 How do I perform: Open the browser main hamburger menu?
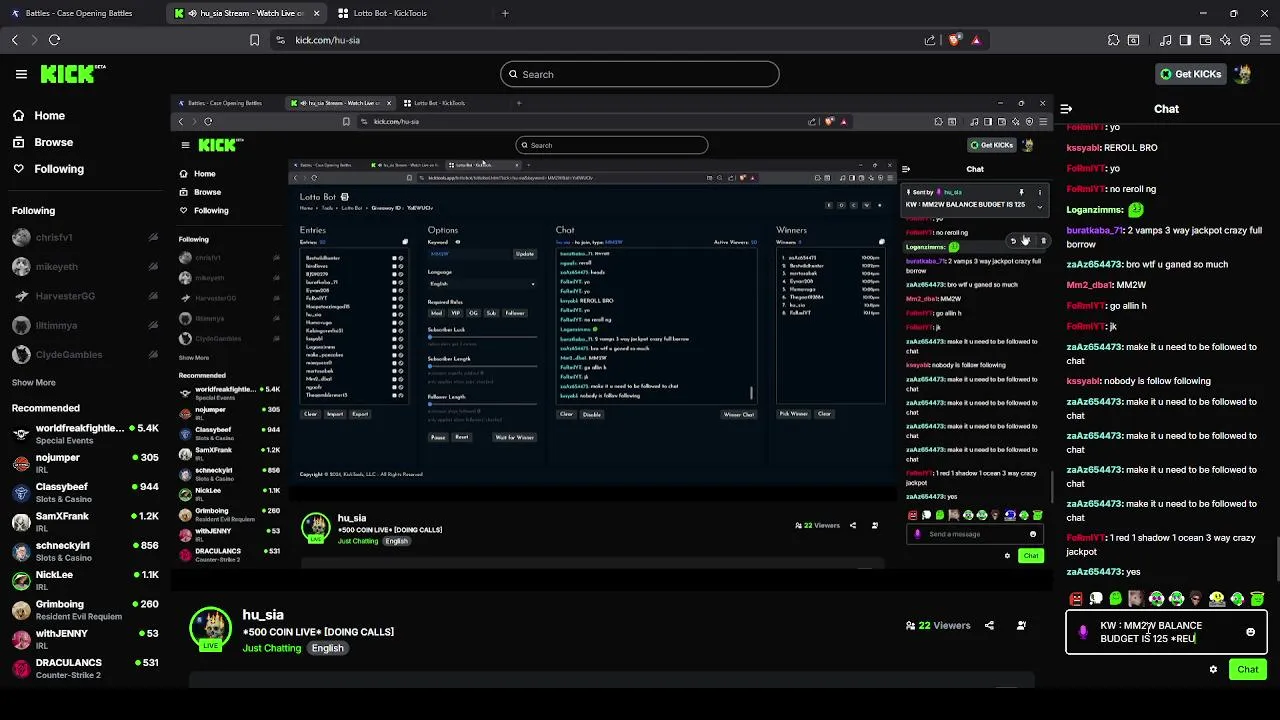point(1265,40)
